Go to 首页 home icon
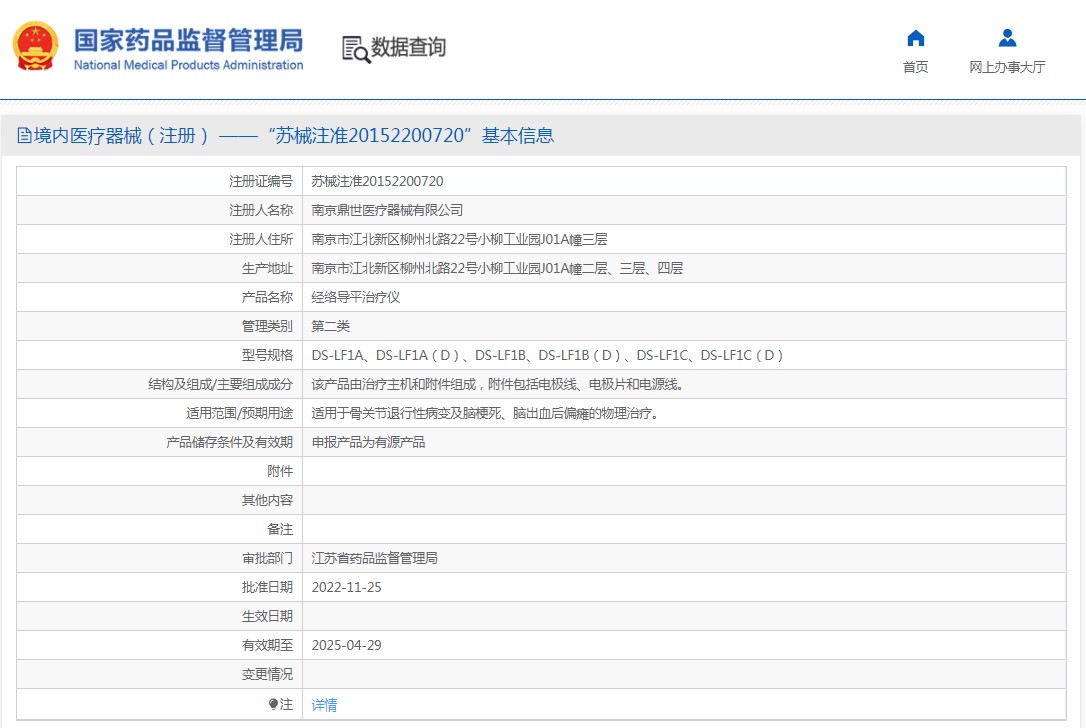 pos(916,38)
